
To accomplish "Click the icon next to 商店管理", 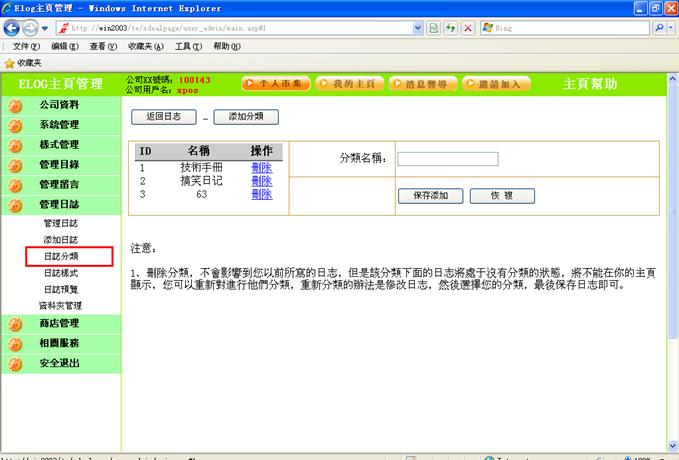I will pos(15,323).
